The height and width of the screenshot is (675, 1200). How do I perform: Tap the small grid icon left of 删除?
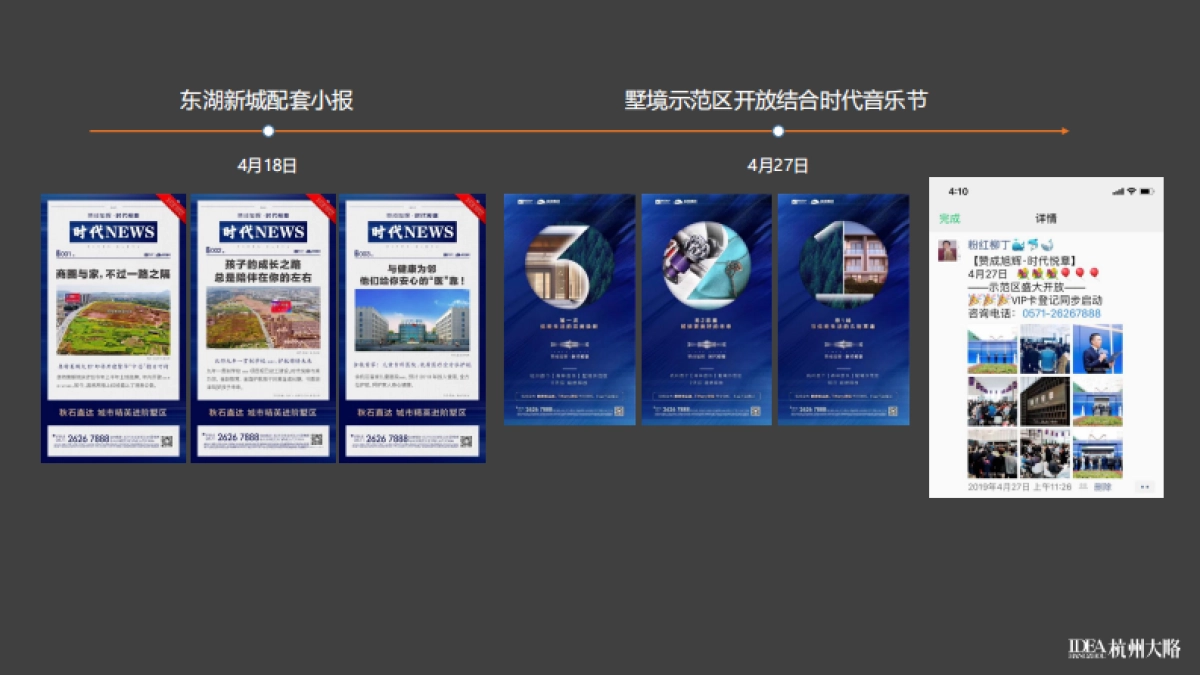click(x=1084, y=486)
